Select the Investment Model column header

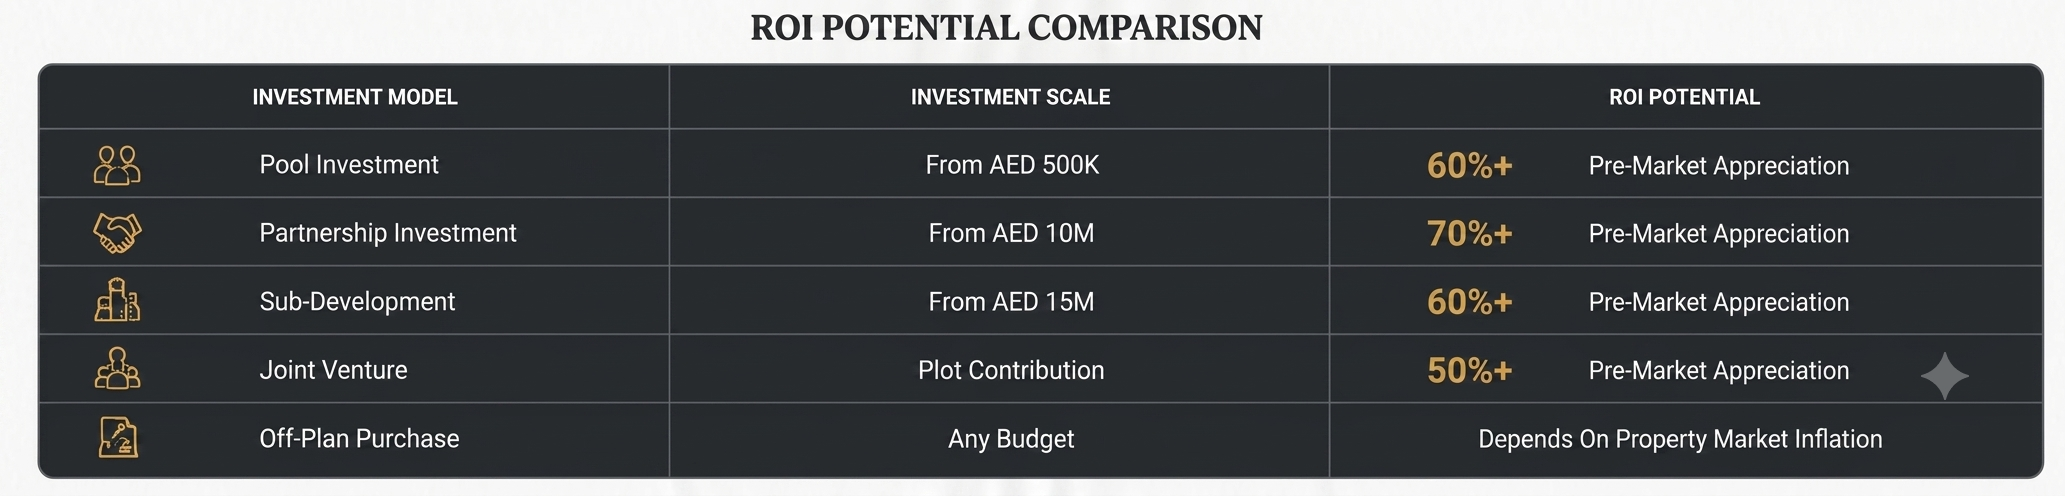(355, 97)
